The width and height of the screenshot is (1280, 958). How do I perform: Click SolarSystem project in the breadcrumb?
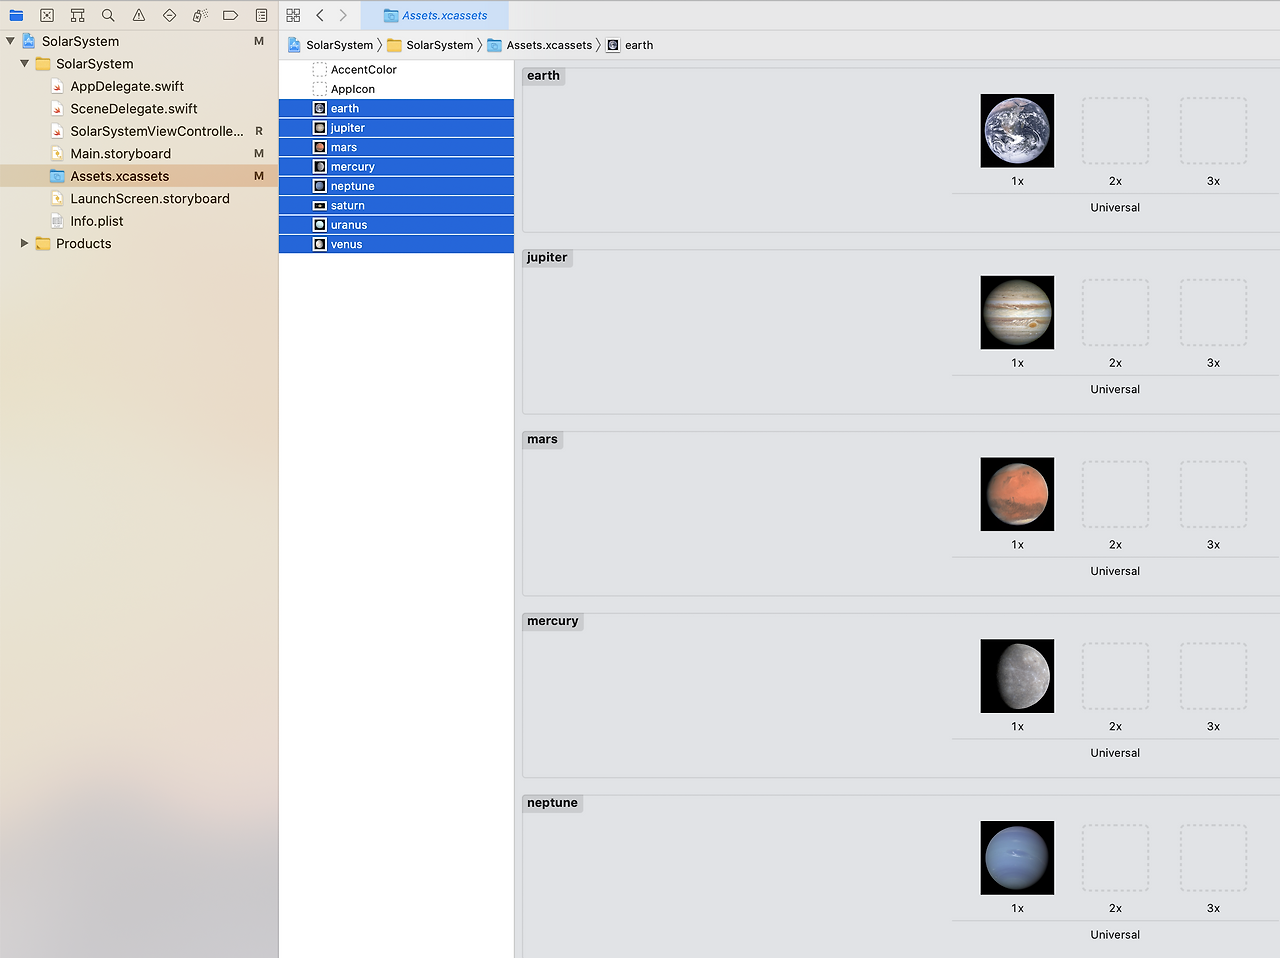tap(330, 45)
